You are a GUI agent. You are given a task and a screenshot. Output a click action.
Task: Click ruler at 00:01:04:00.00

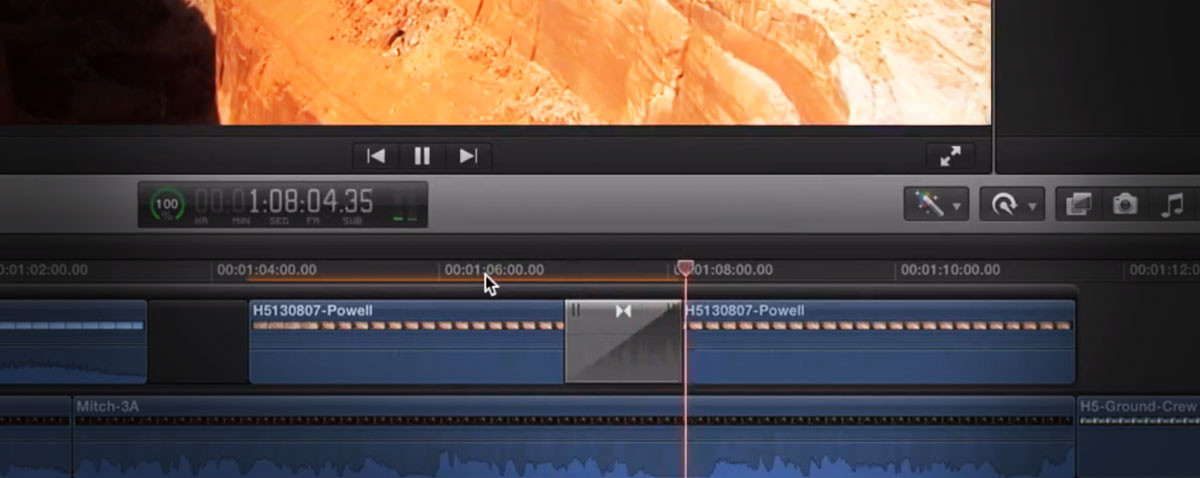pyautogui.click(x=267, y=270)
